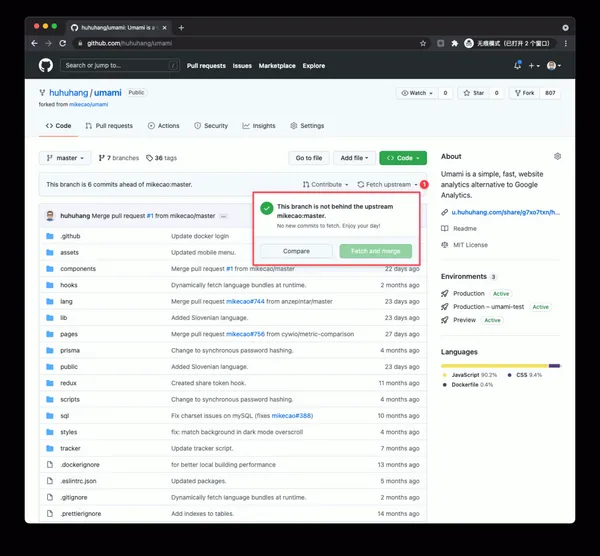600x556 pixels.
Task: Open the Actions tab
Action: click(163, 126)
